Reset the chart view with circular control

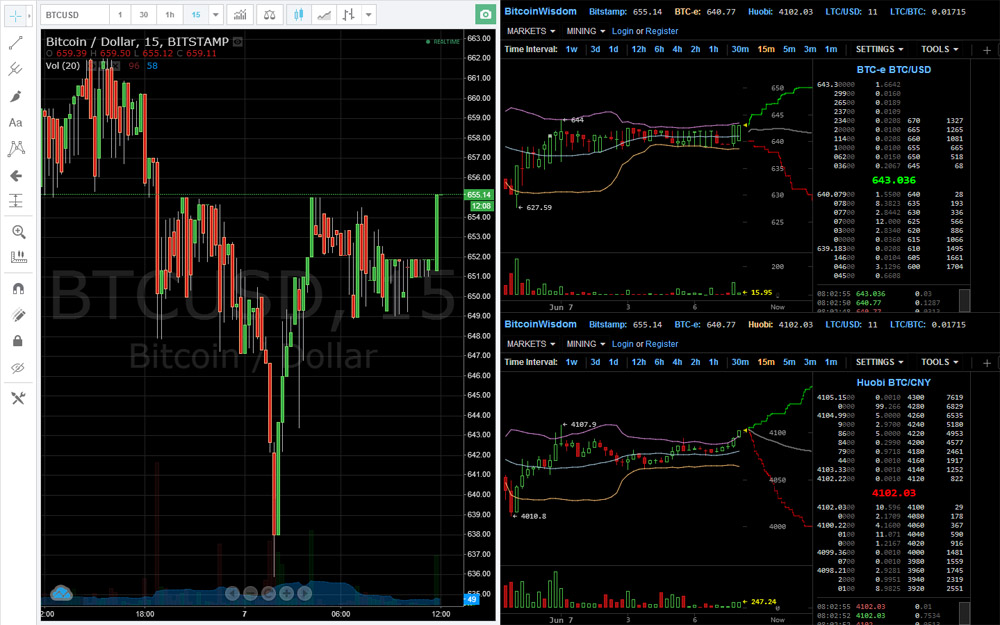tap(268, 594)
